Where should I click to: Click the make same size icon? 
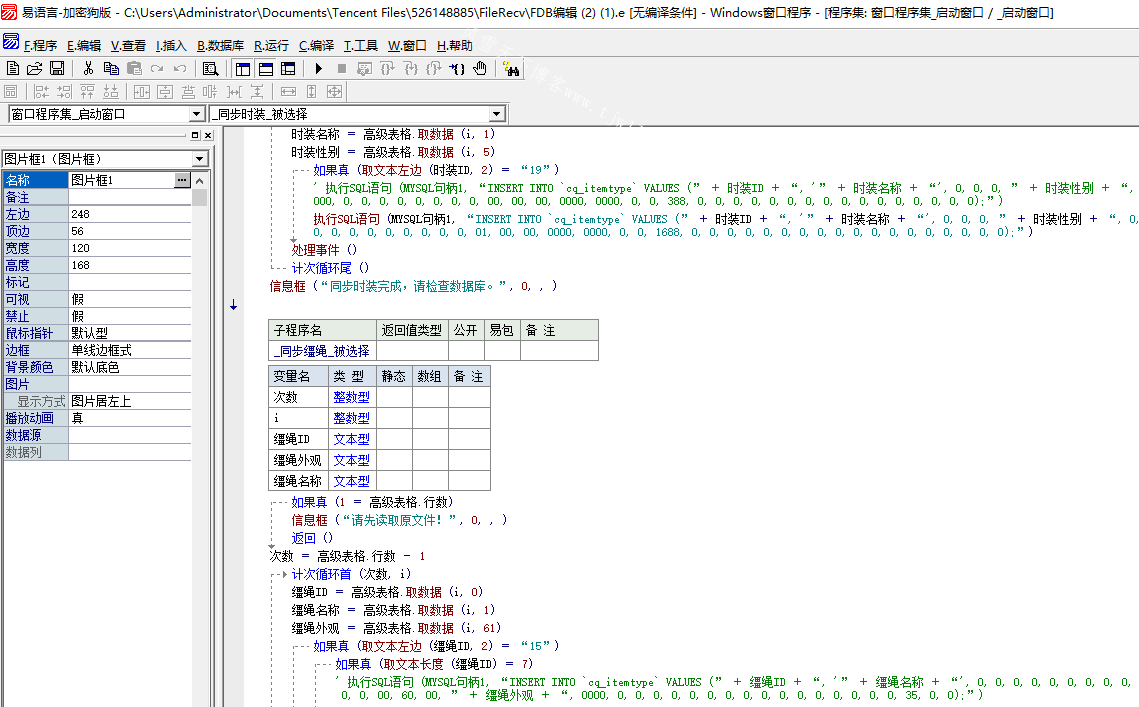coord(334,92)
